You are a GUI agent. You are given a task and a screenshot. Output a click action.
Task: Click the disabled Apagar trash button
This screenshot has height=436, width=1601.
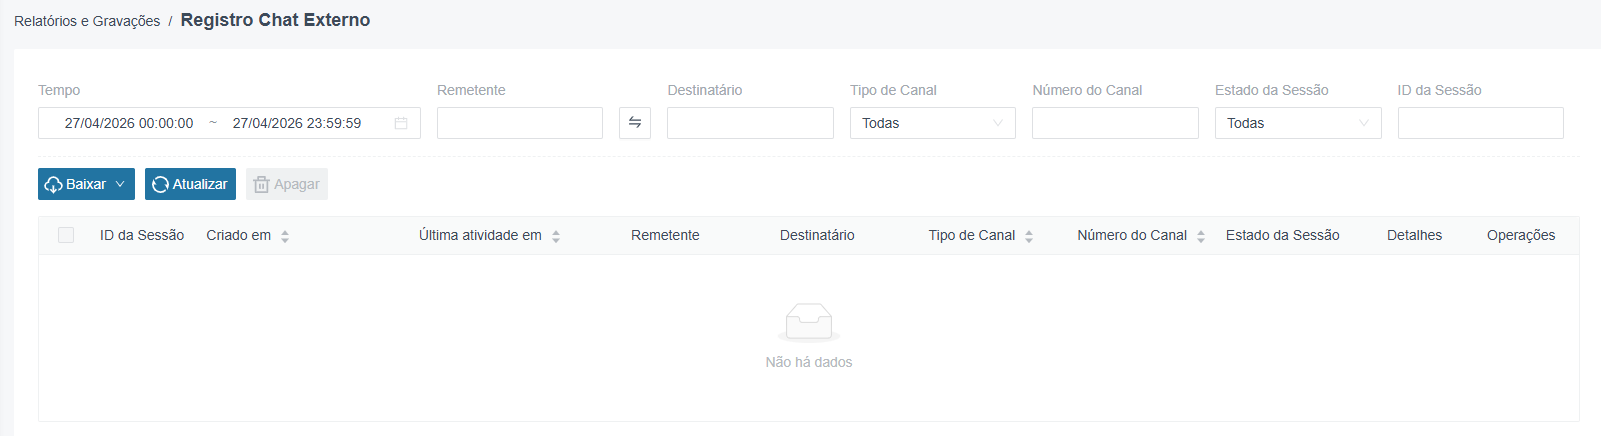(287, 184)
